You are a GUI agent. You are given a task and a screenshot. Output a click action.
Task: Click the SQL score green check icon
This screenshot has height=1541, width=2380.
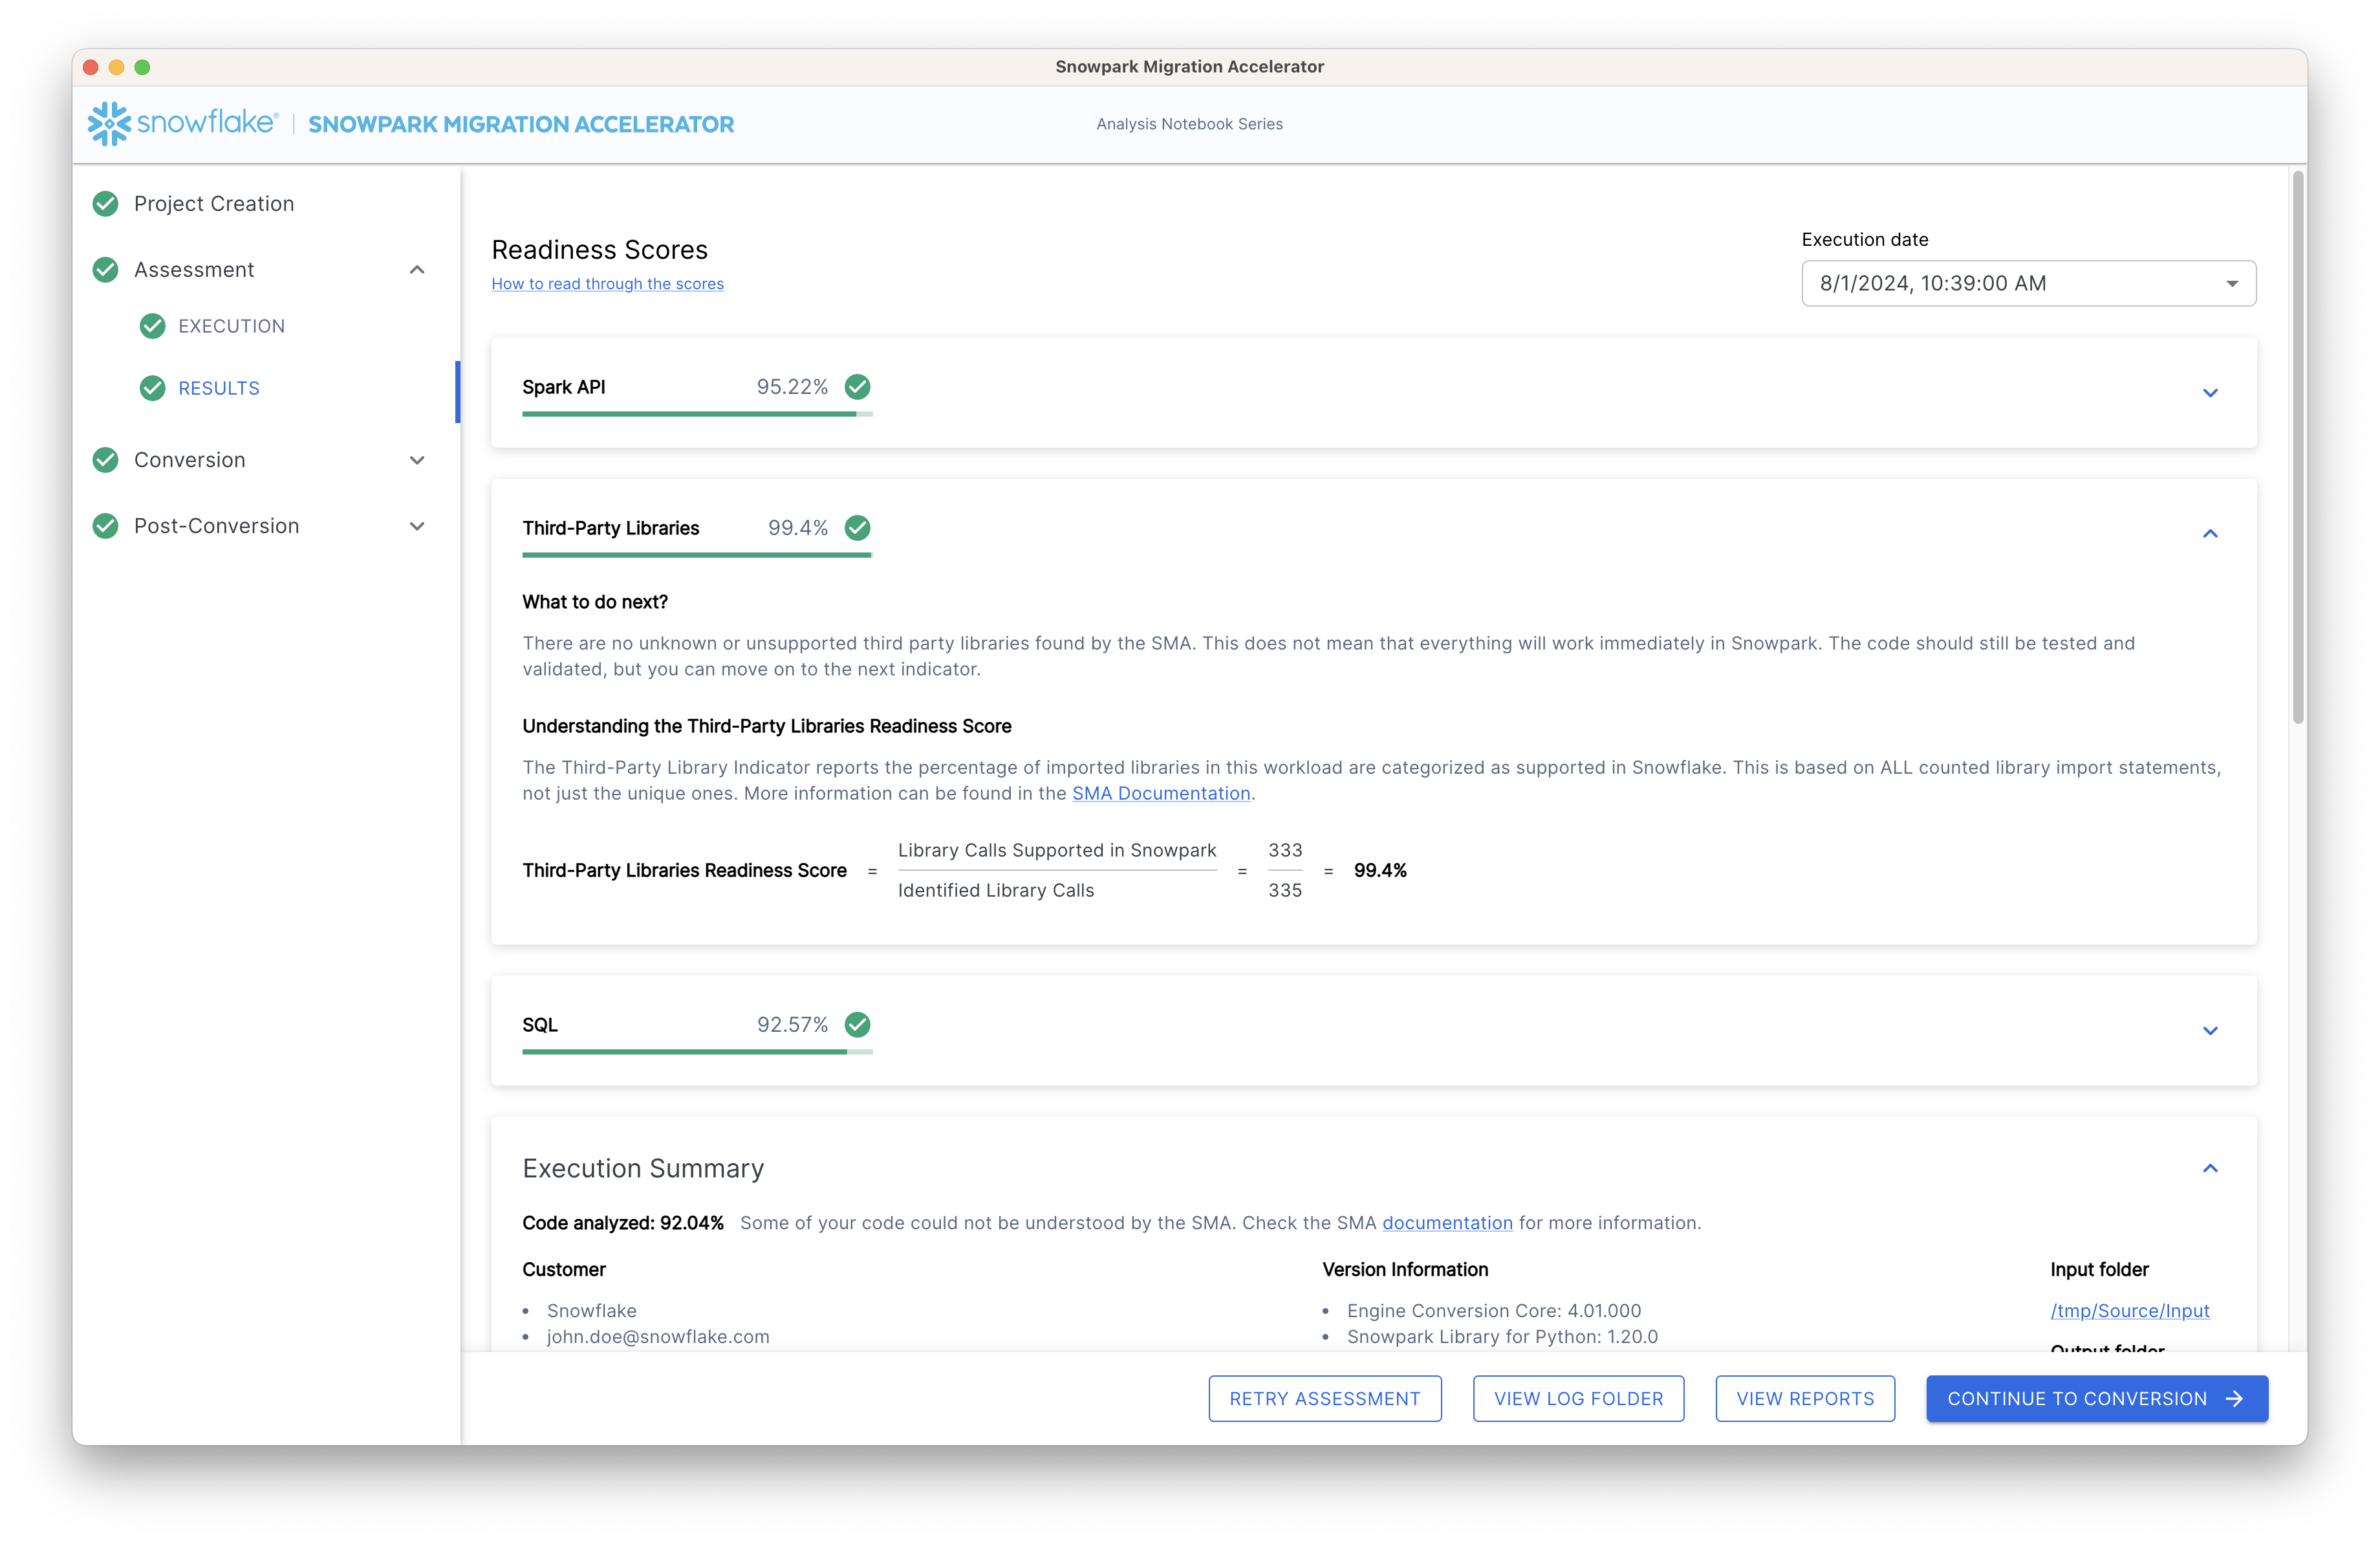tap(857, 1024)
